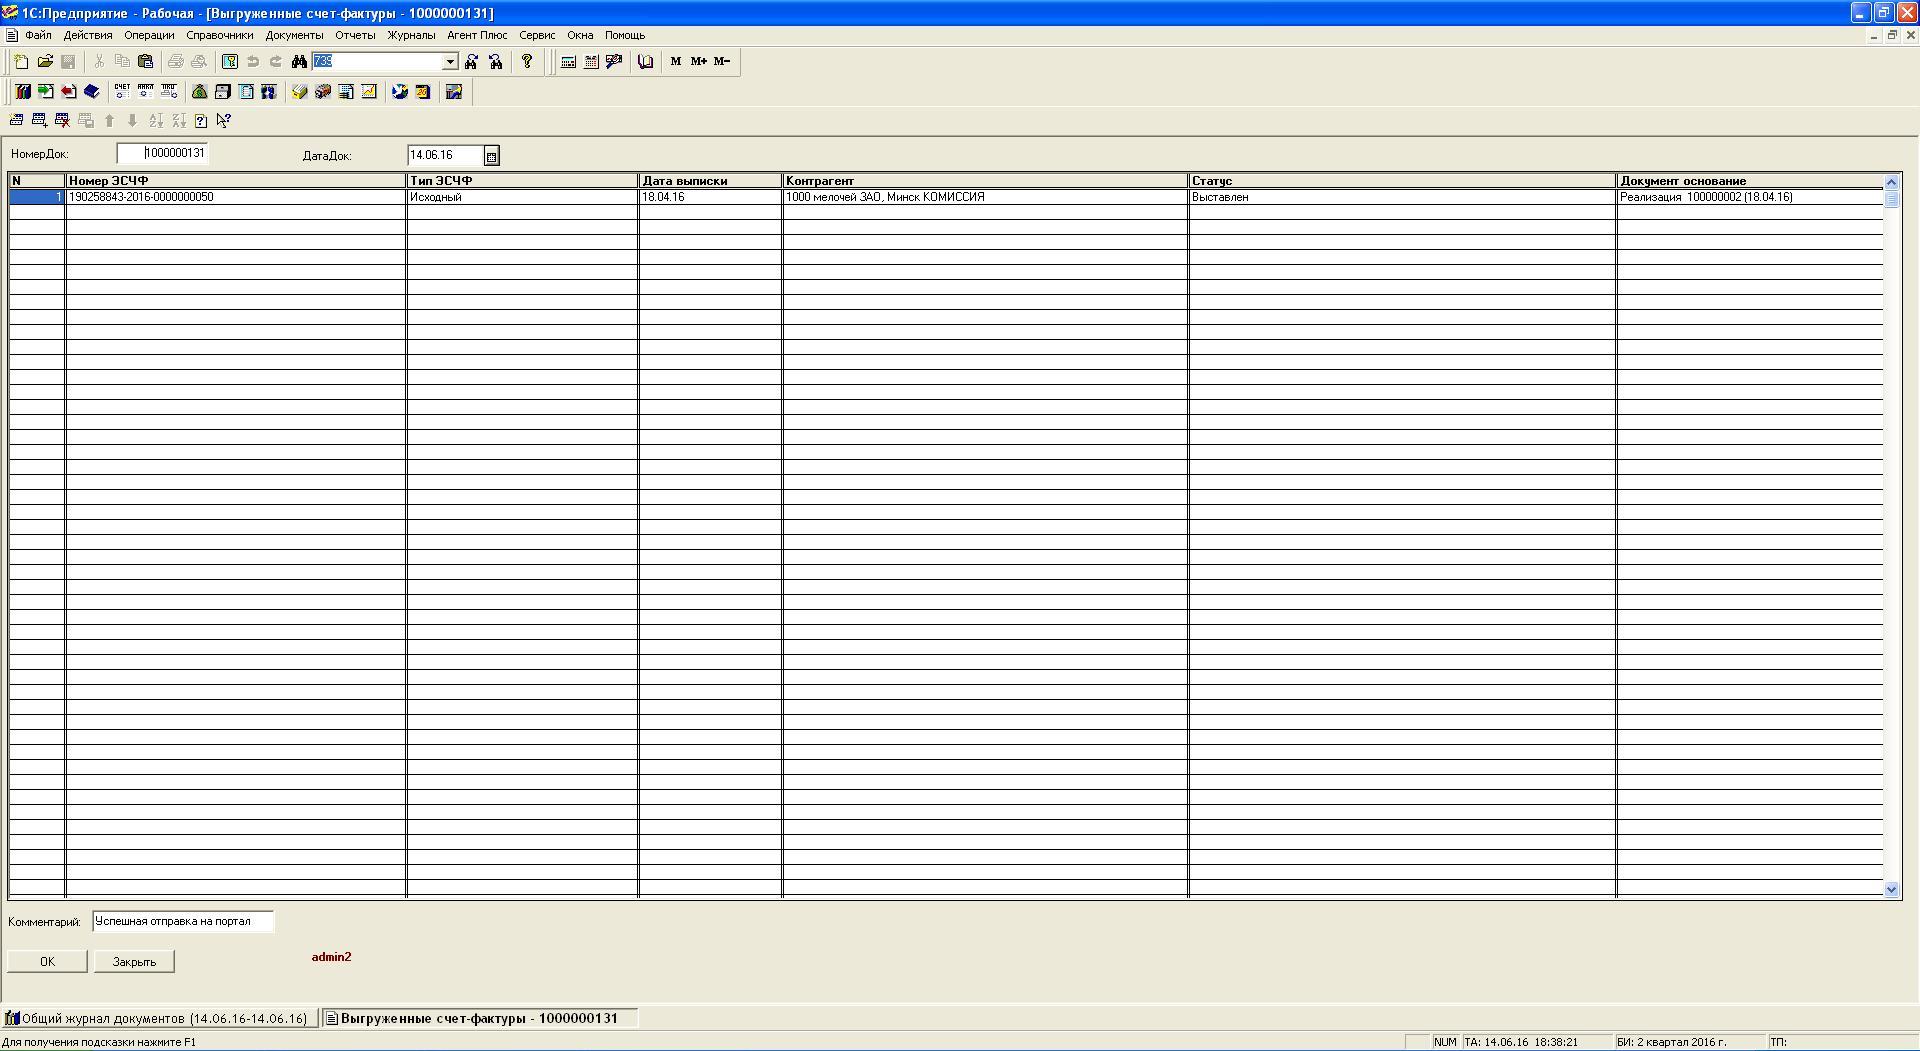Open the Агент Плюс menu
Image resolution: width=1920 pixels, height=1051 pixels.
coord(477,35)
